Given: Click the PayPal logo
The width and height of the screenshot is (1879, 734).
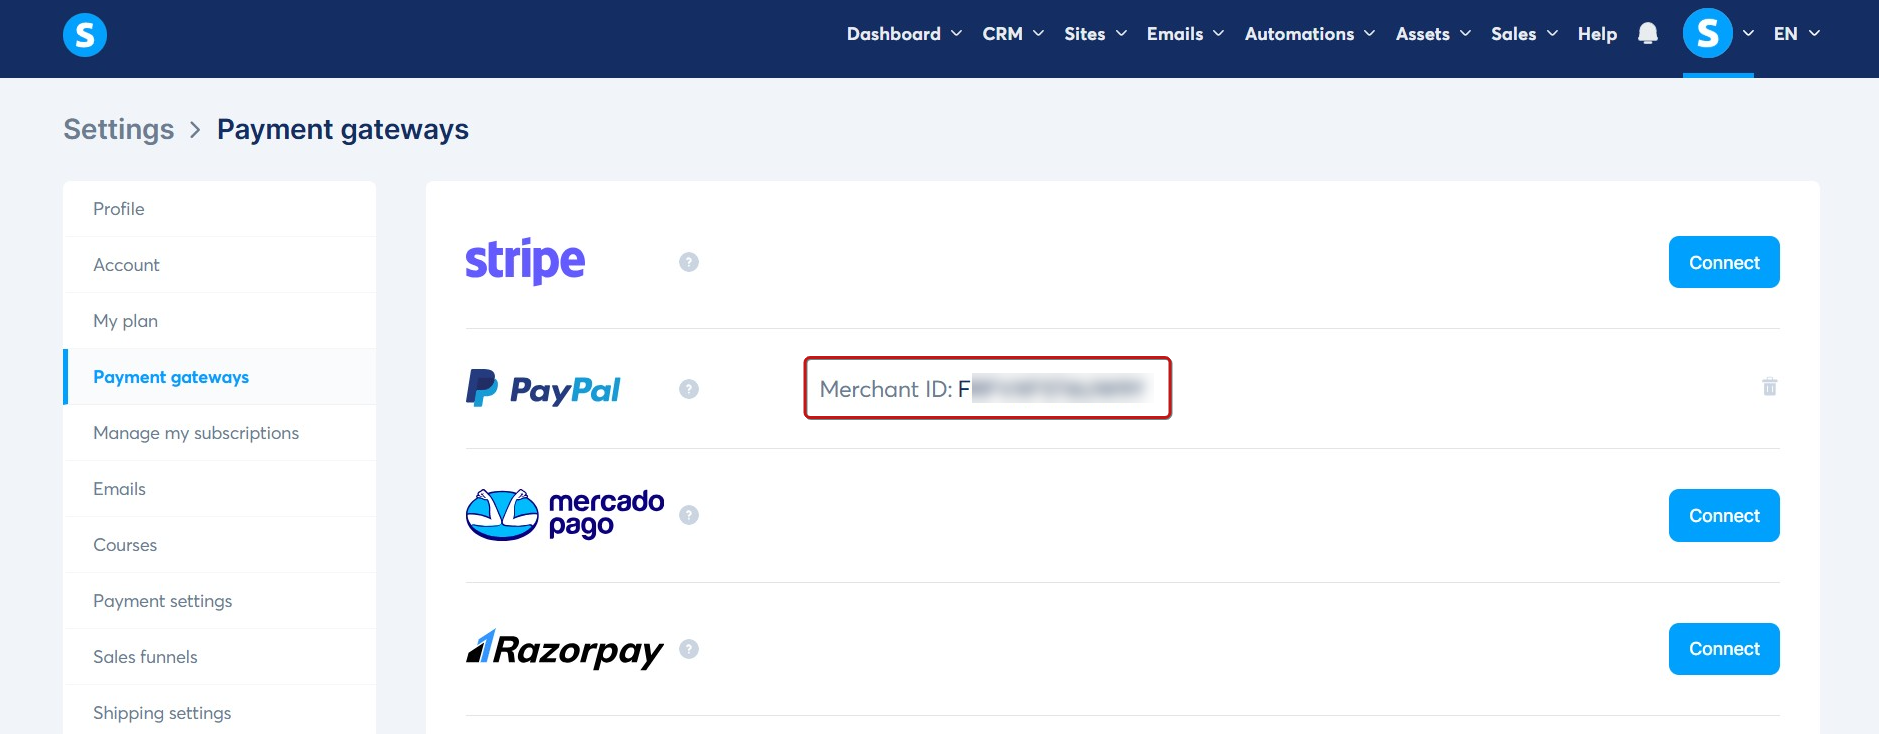Looking at the screenshot, I should coord(543,389).
